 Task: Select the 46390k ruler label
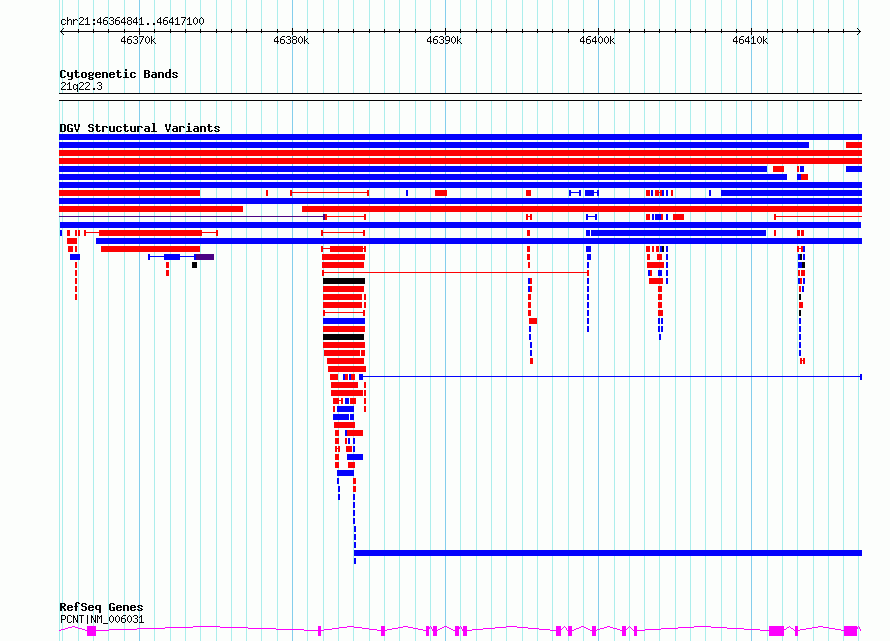coord(444,40)
